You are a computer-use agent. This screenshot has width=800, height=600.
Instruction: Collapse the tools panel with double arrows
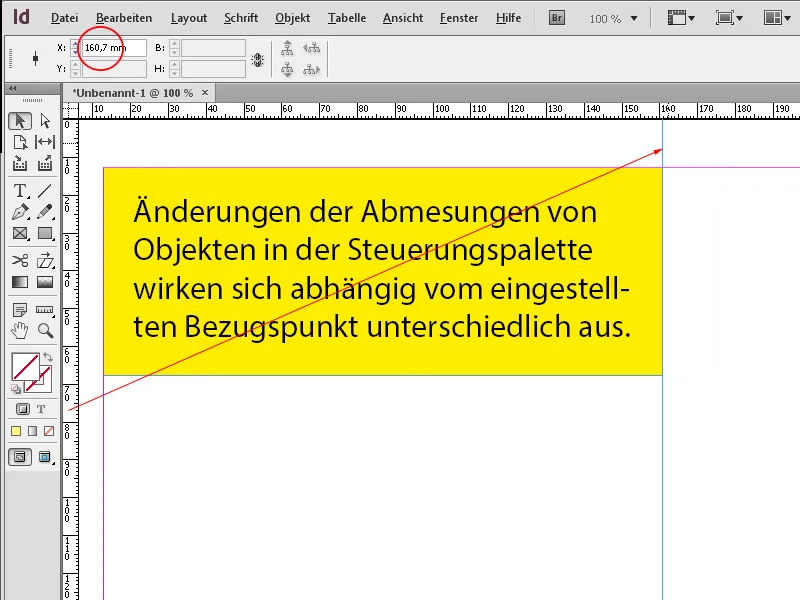[13, 88]
